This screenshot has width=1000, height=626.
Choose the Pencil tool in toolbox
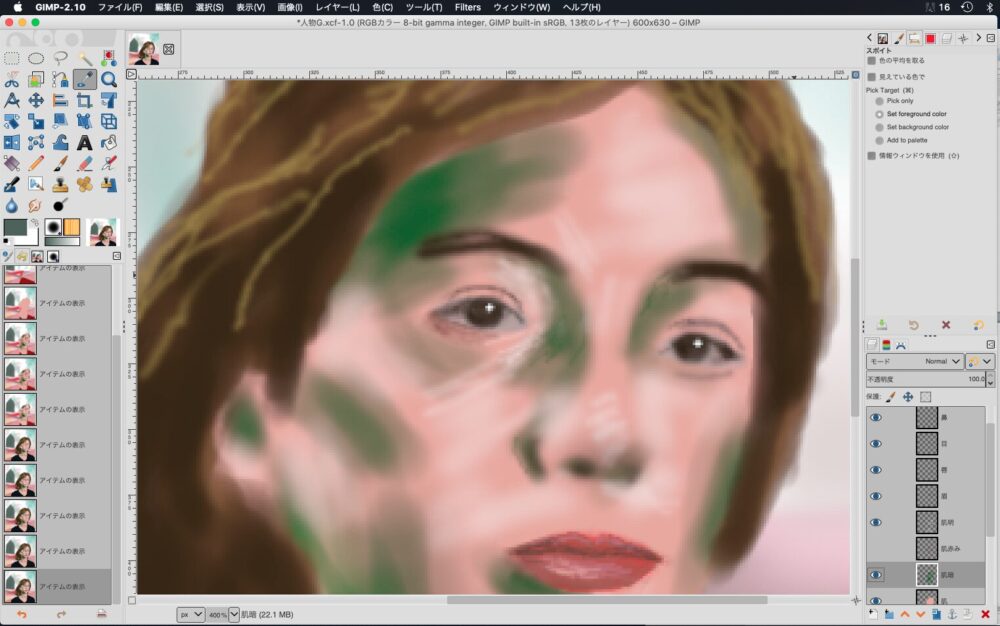pyautogui.click(x=36, y=163)
